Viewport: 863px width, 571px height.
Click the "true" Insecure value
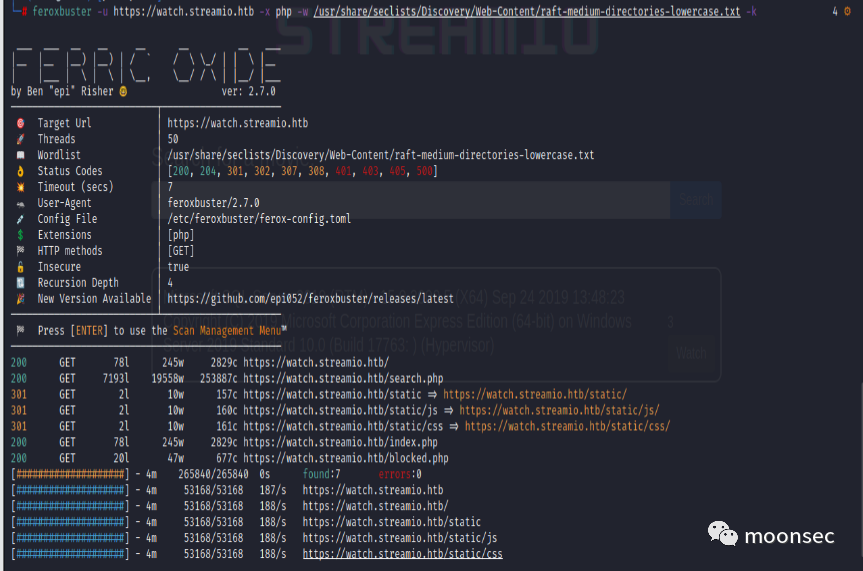click(x=178, y=267)
